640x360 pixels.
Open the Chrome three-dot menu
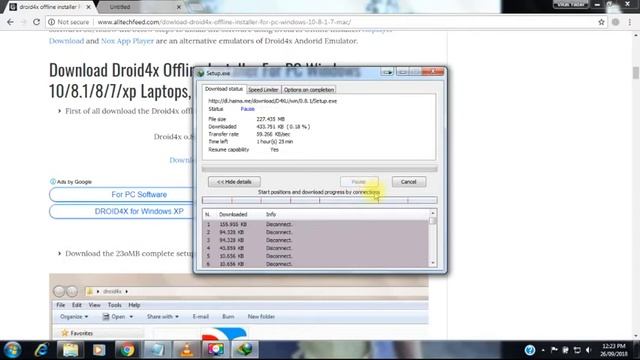click(630, 22)
